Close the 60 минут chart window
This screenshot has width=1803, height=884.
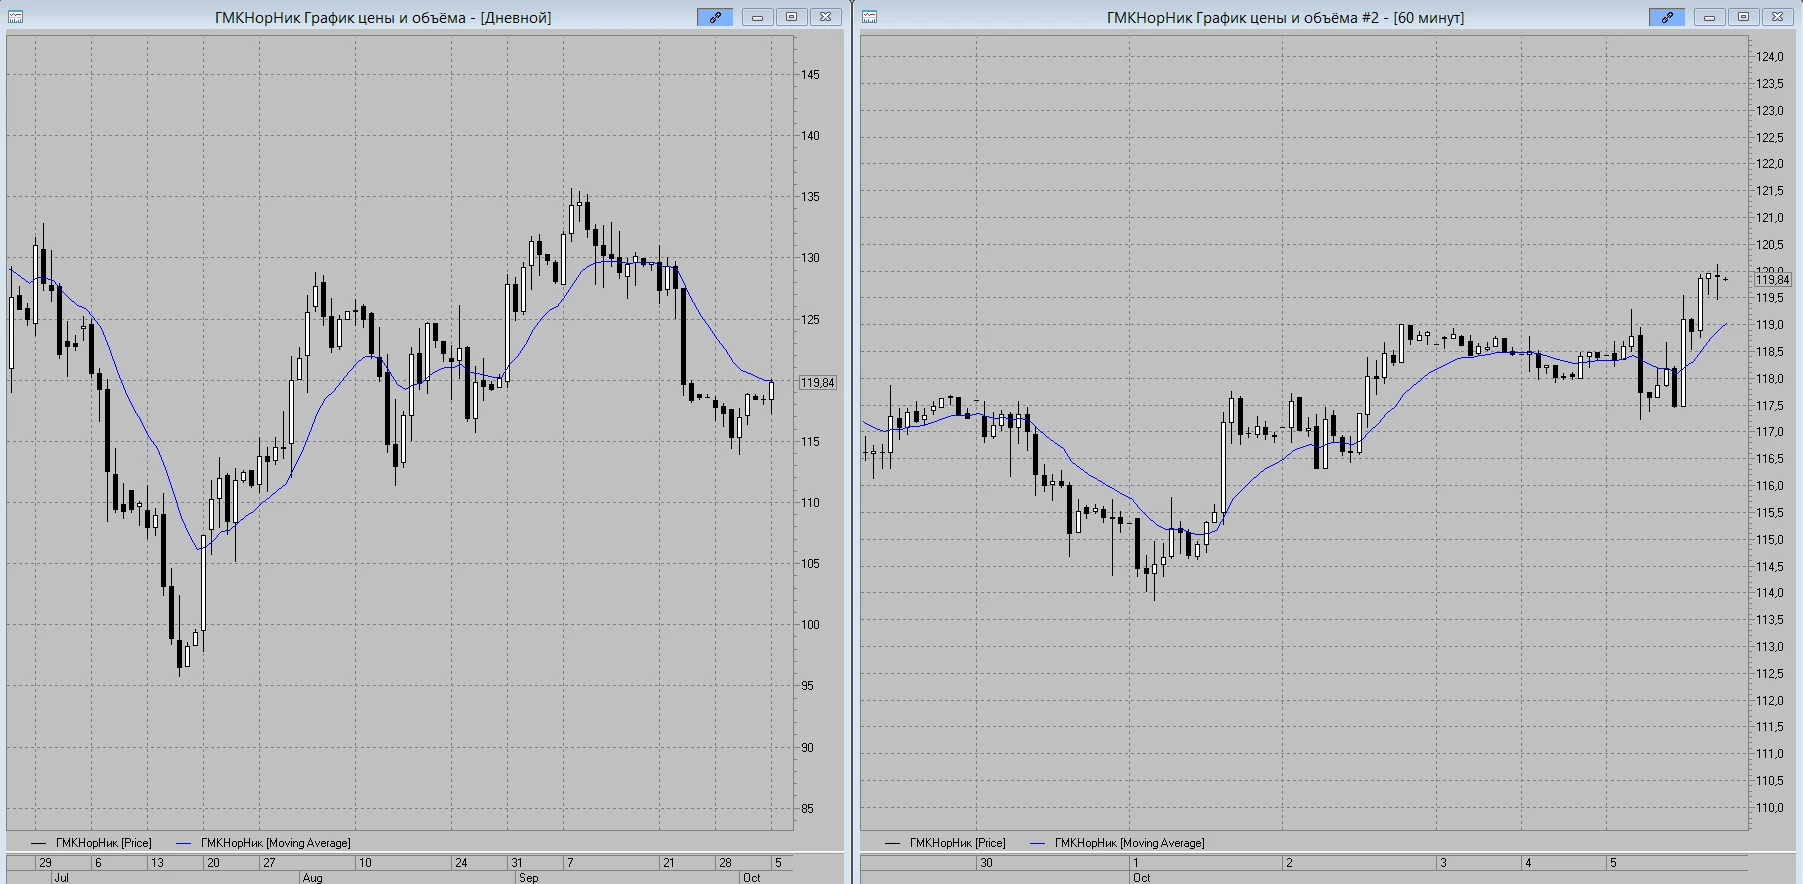(x=1777, y=17)
